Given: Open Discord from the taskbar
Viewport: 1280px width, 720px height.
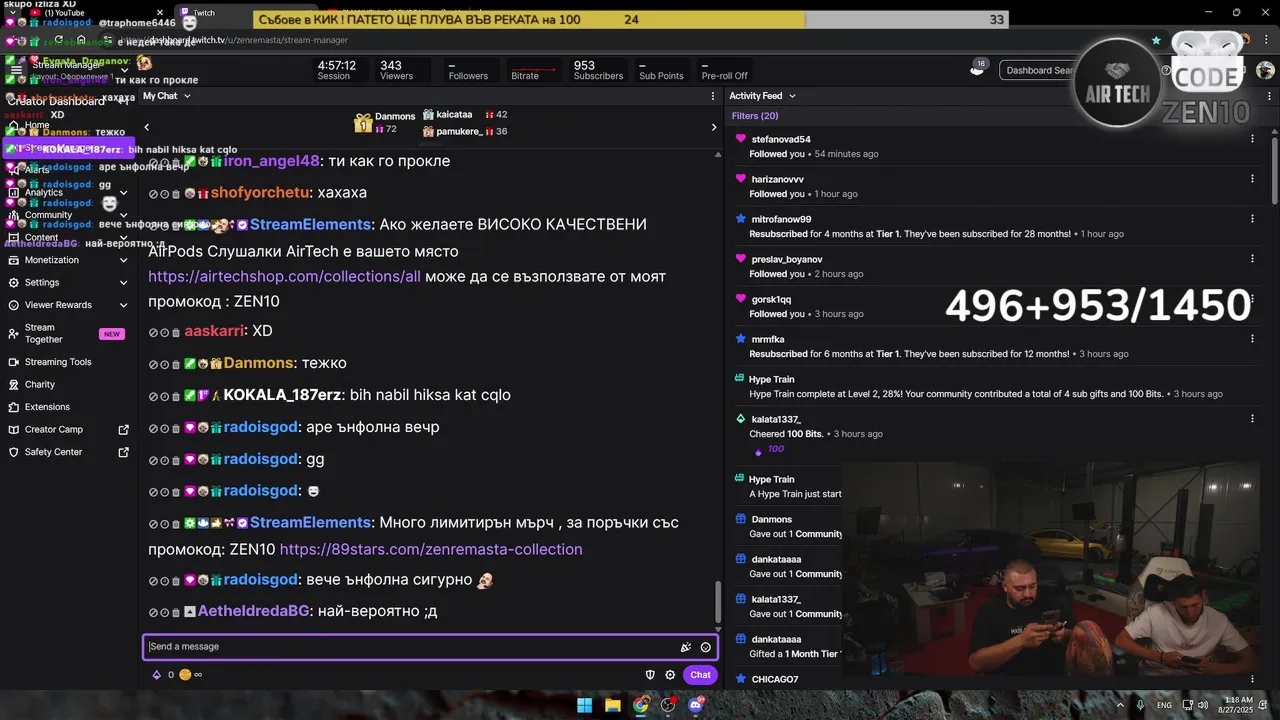Looking at the screenshot, I should coord(697,705).
